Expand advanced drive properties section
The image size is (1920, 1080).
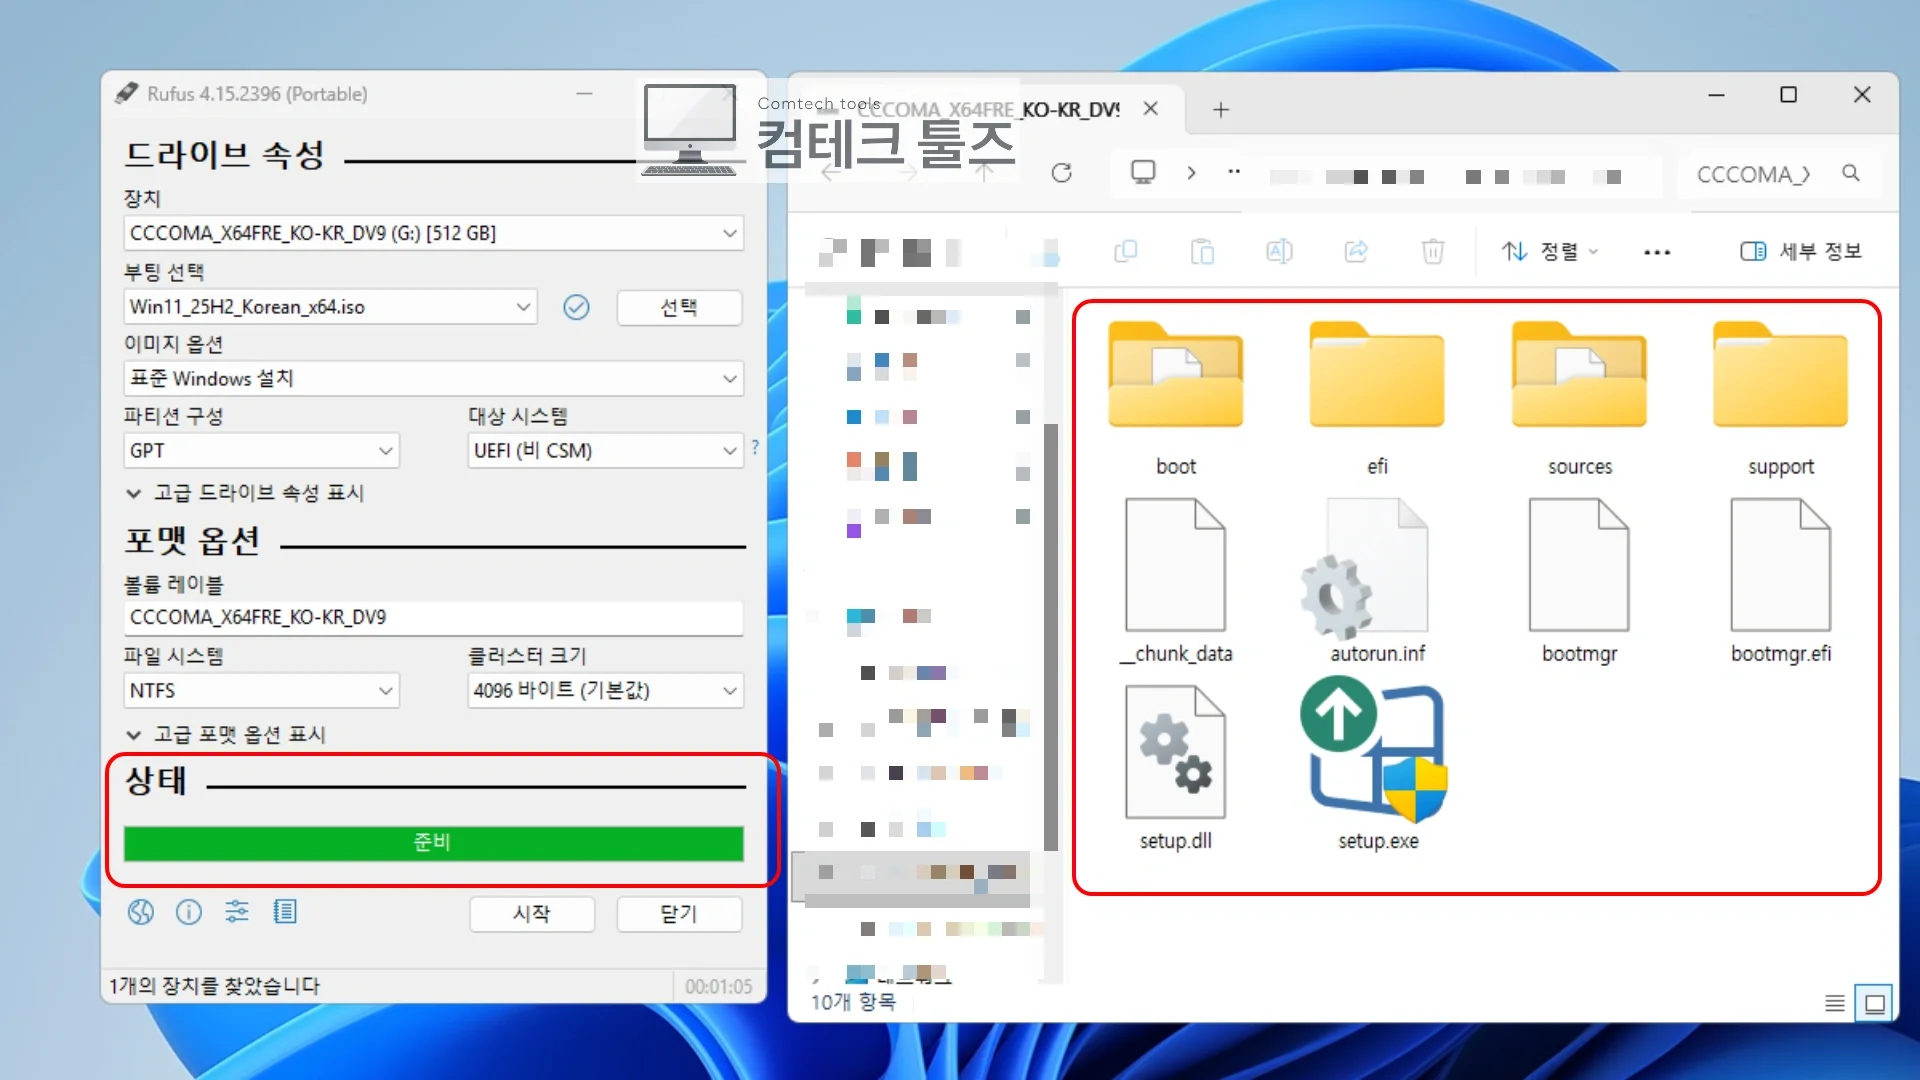click(245, 493)
